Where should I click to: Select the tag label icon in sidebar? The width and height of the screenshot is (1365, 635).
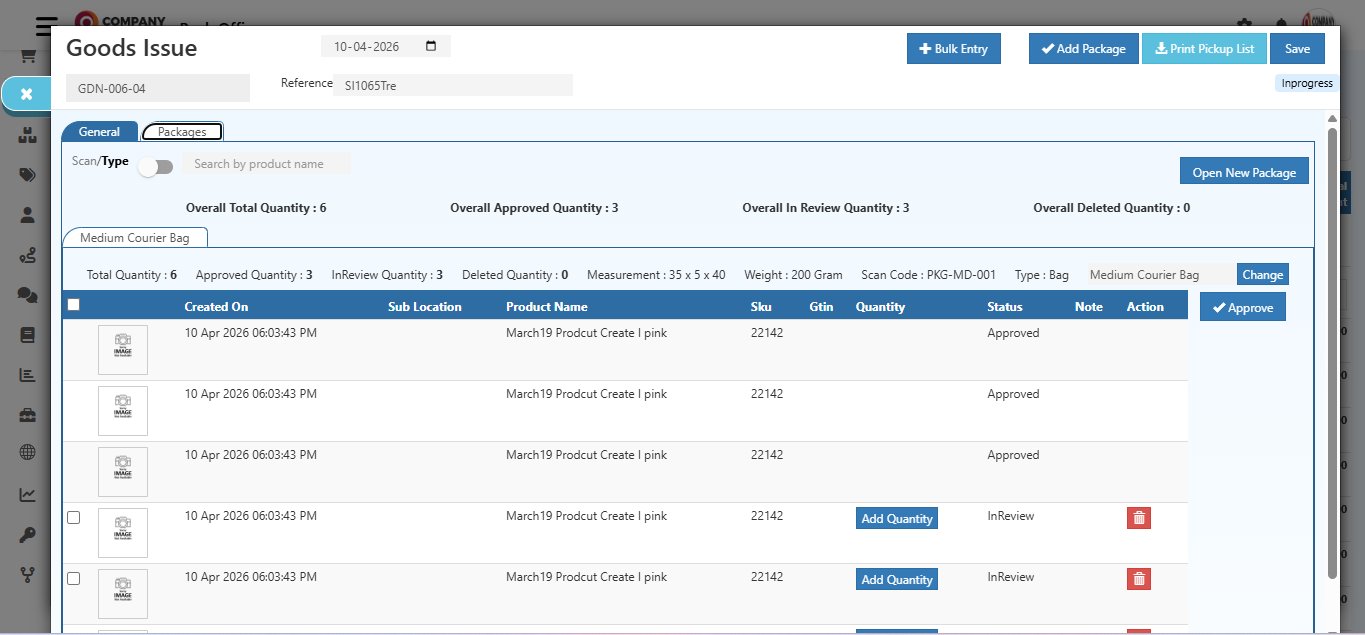pyautogui.click(x=27, y=175)
